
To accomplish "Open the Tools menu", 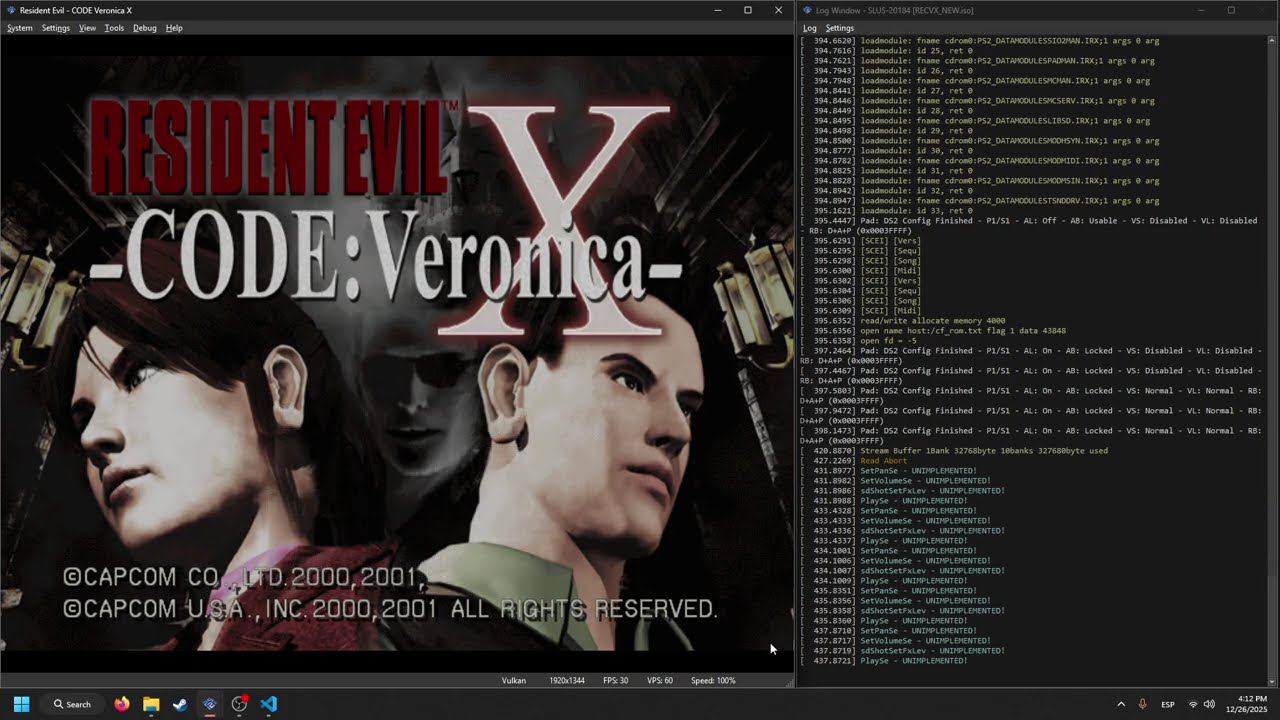I will point(114,28).
